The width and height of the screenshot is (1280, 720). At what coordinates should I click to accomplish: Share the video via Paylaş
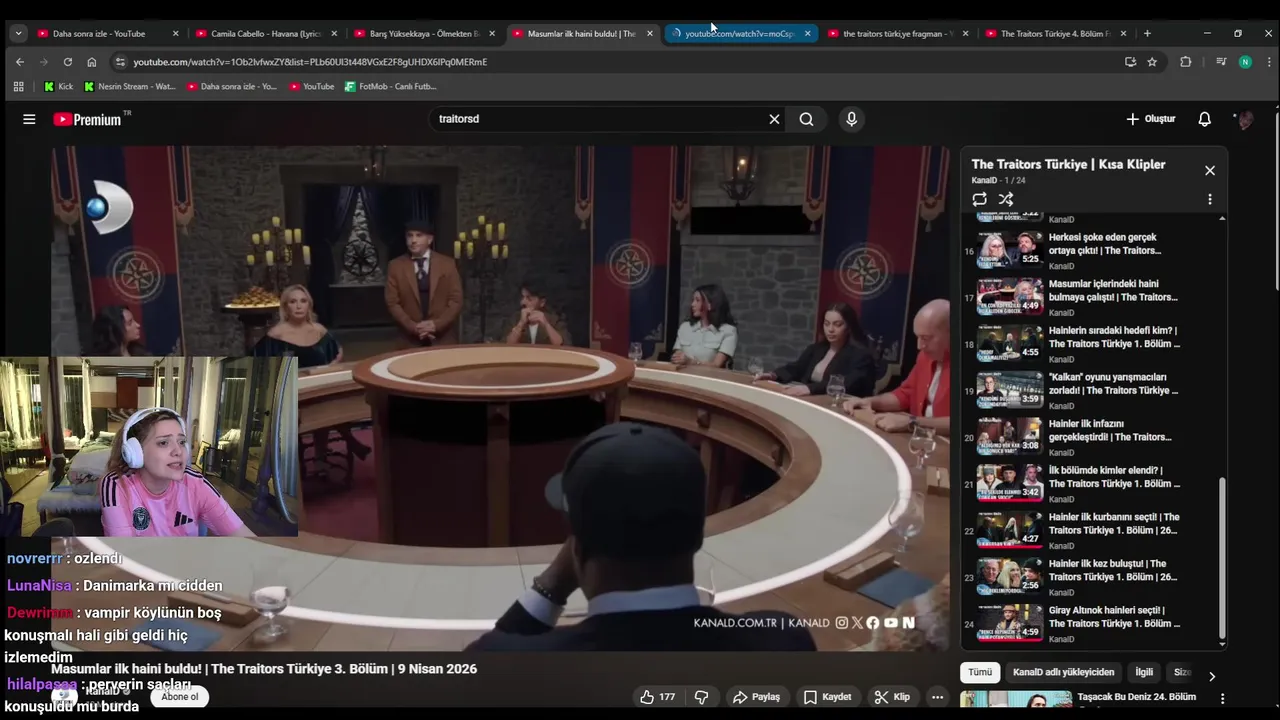(756, 697)
